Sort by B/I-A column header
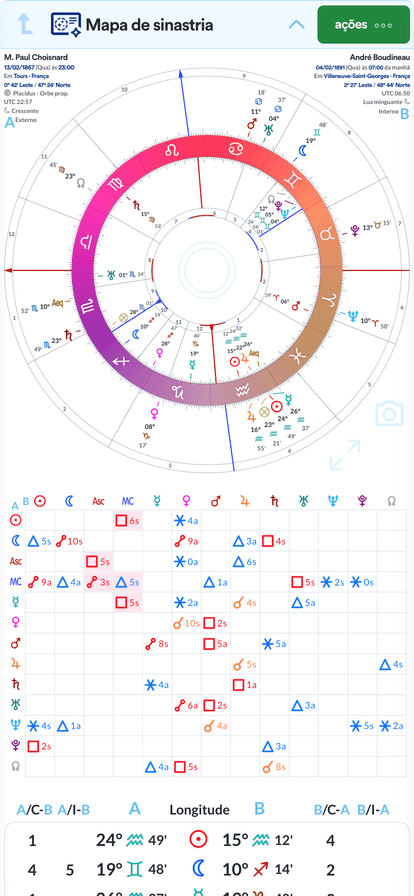The height and width of the screenshot is (896, 414). point(373,810)
